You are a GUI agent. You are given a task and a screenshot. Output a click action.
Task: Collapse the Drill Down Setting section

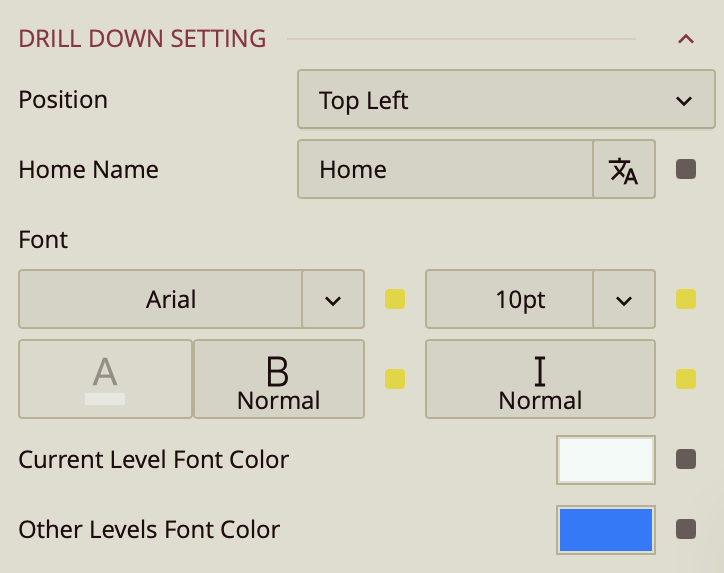pos(685,39)
